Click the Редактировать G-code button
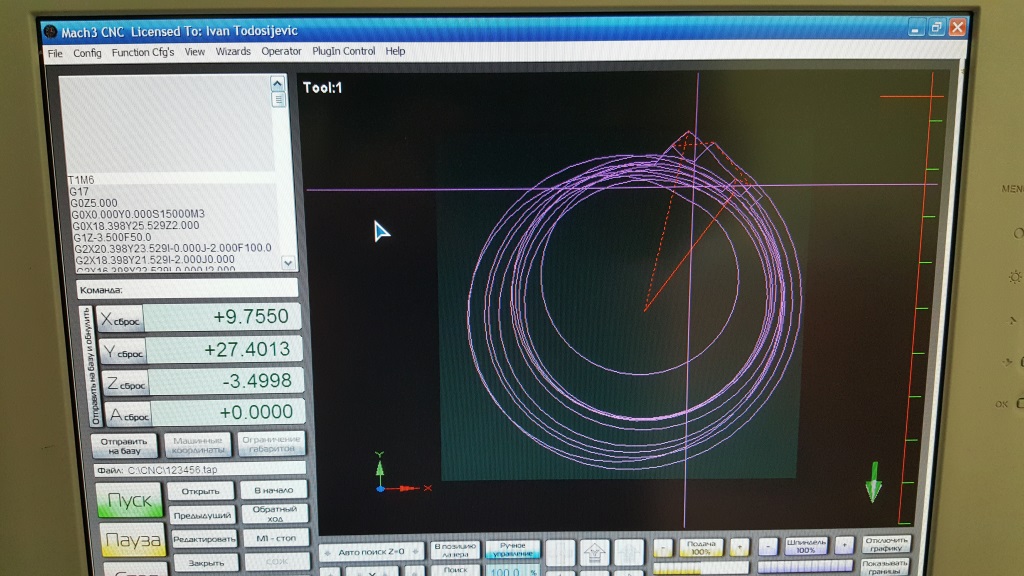 click(204, 539)
